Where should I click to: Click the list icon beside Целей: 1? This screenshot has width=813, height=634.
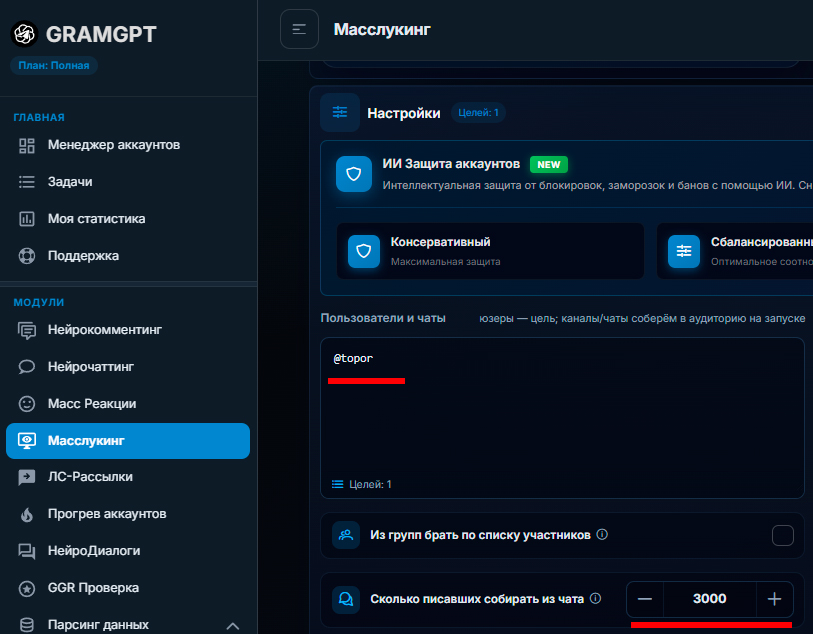[338, 484]
